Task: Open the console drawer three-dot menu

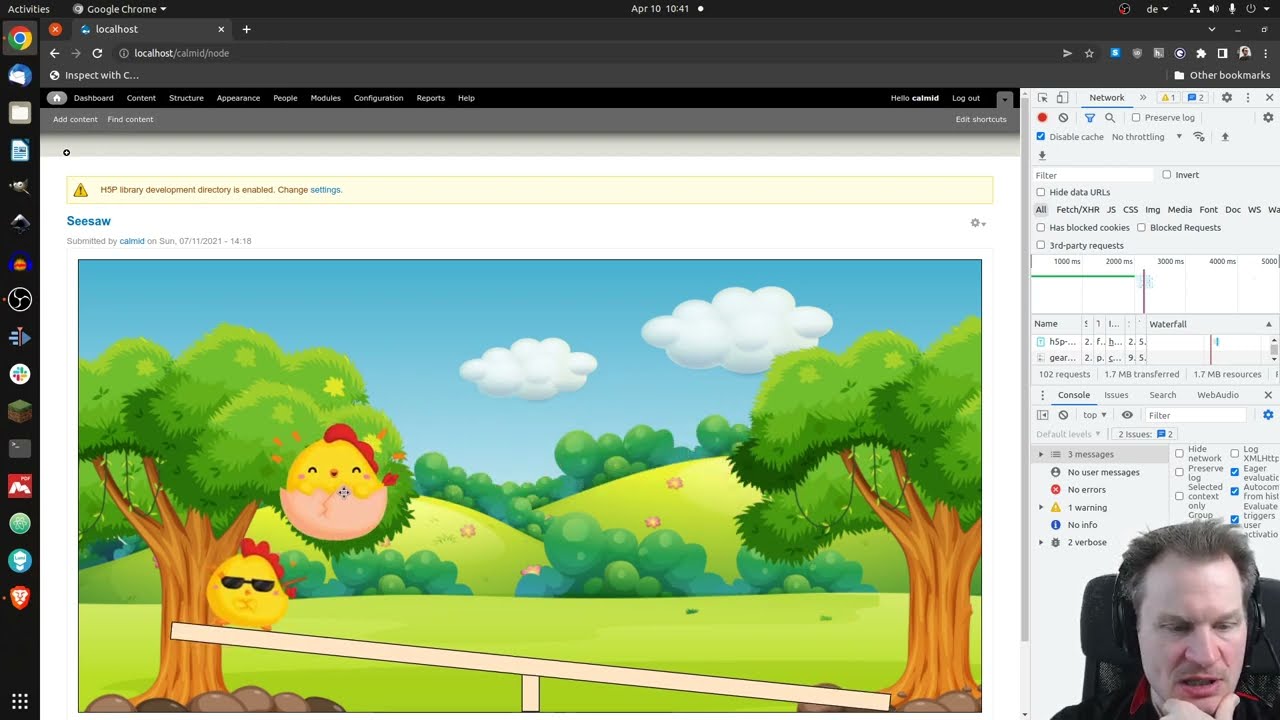Action: click(1042, 395)
